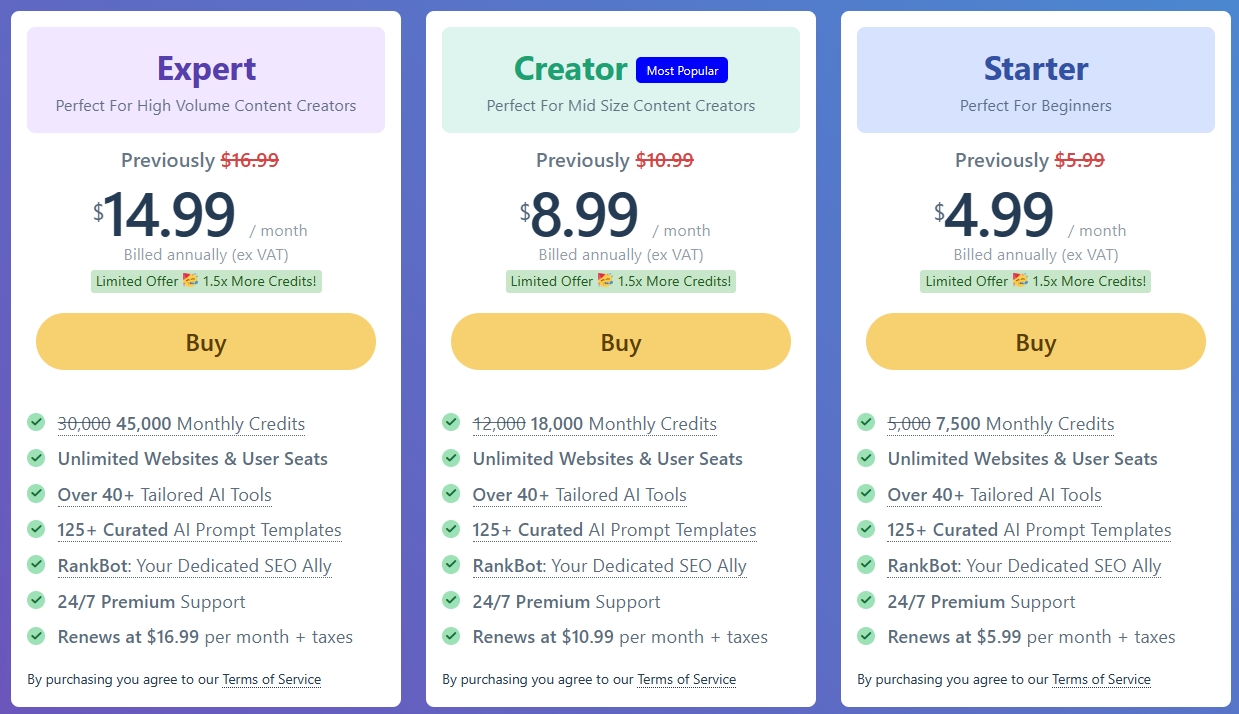1239x714 pixels.
Task: Open Terms of Service link under Starter plan
Action: point(1102,680)
